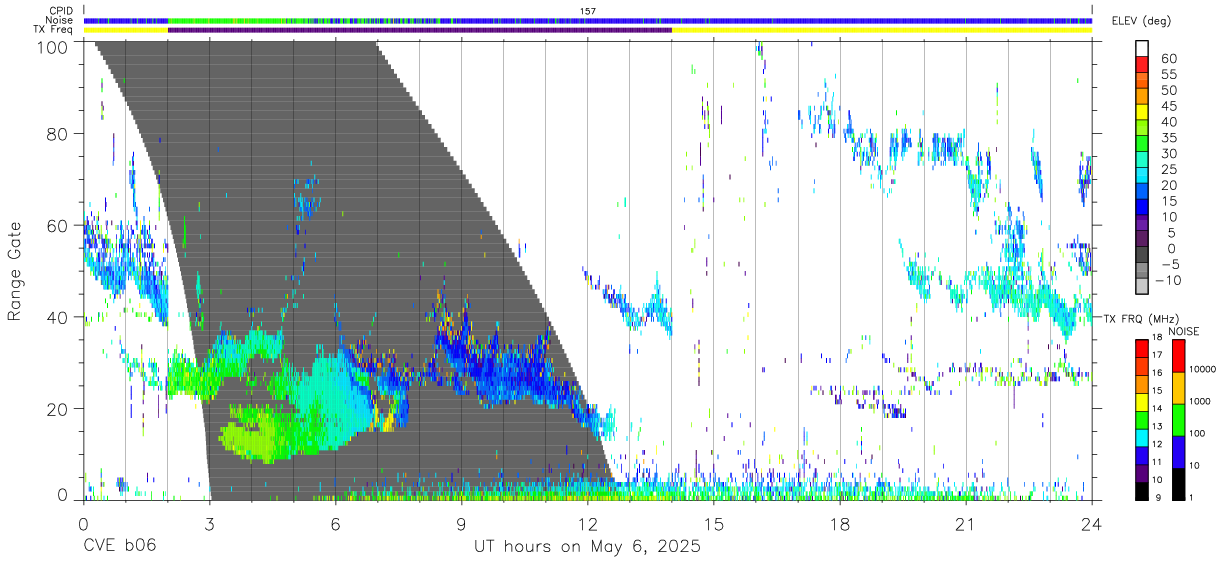Click the hour 3 tick label
1228x567 pixels.
point(209,523)
